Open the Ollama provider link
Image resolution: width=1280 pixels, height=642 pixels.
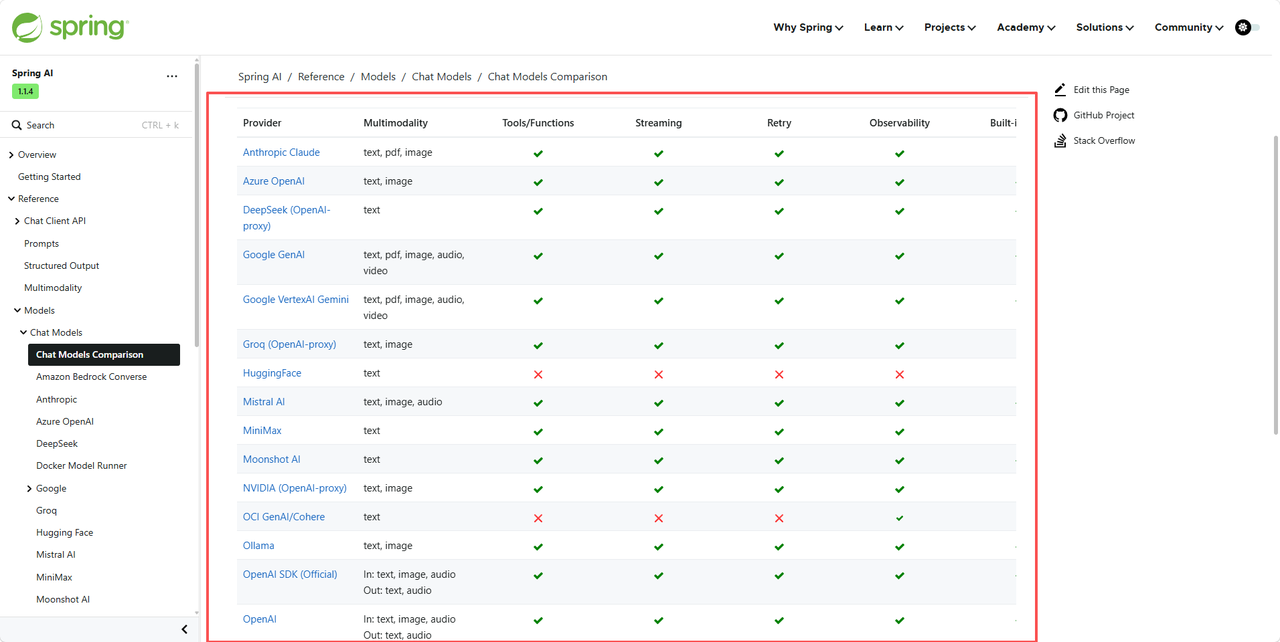(x=258, y=546)
